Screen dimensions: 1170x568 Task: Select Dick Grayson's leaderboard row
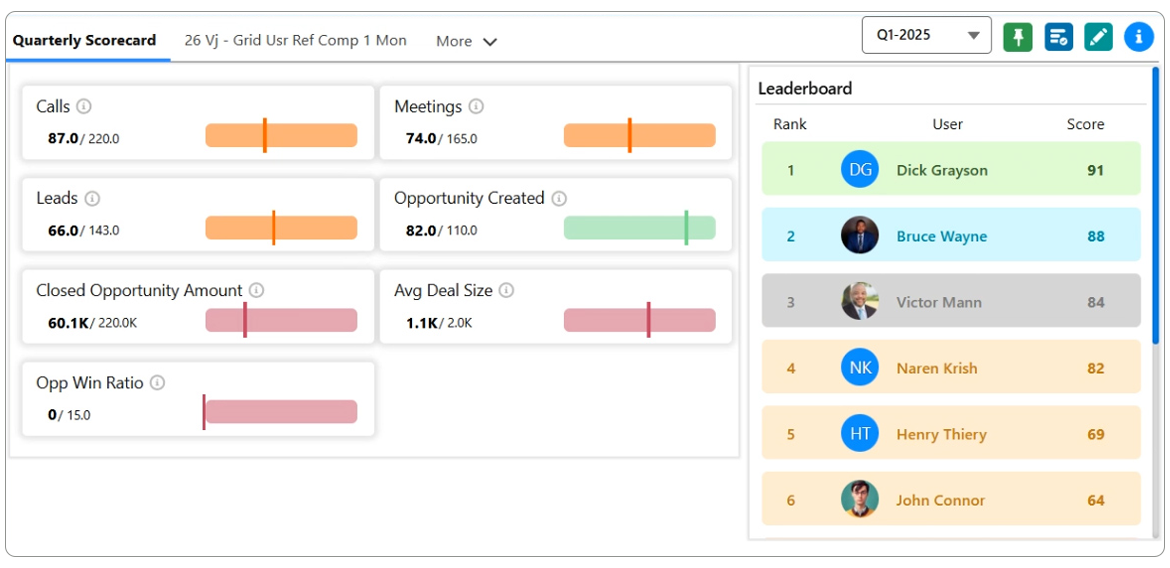pos(950,169)
